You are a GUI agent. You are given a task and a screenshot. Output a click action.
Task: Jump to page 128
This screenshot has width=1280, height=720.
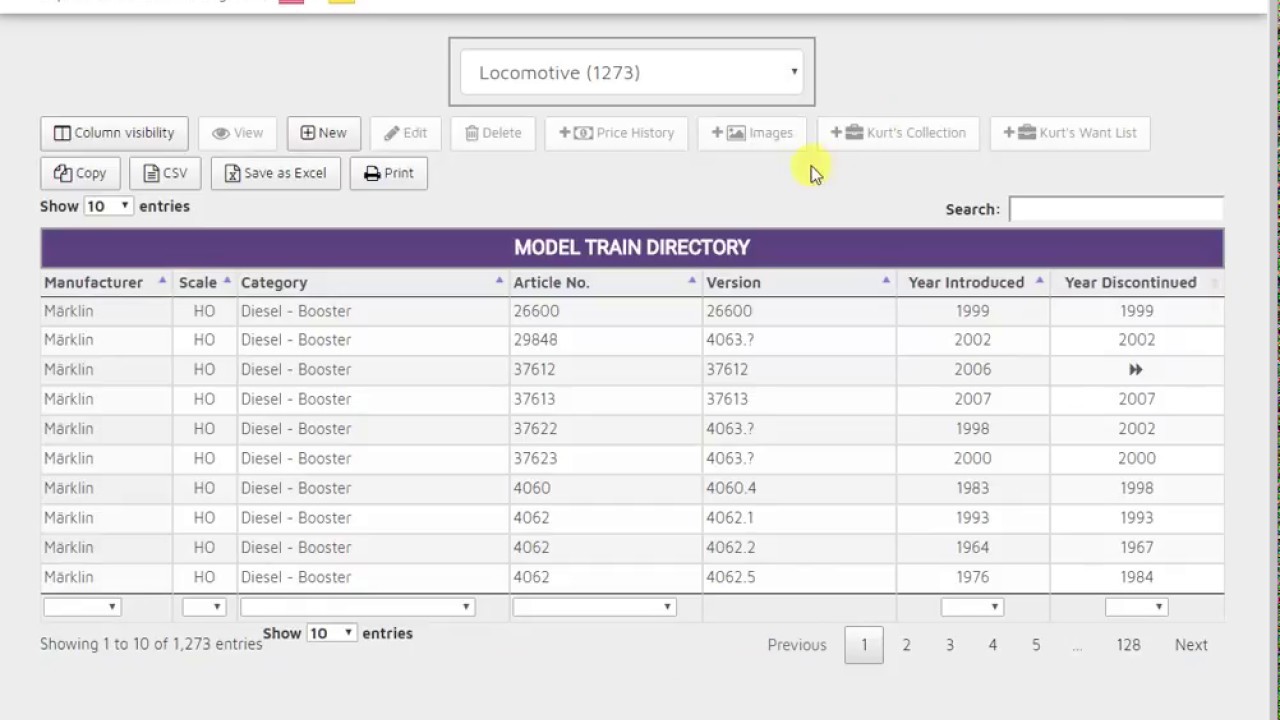[1129, 645]
